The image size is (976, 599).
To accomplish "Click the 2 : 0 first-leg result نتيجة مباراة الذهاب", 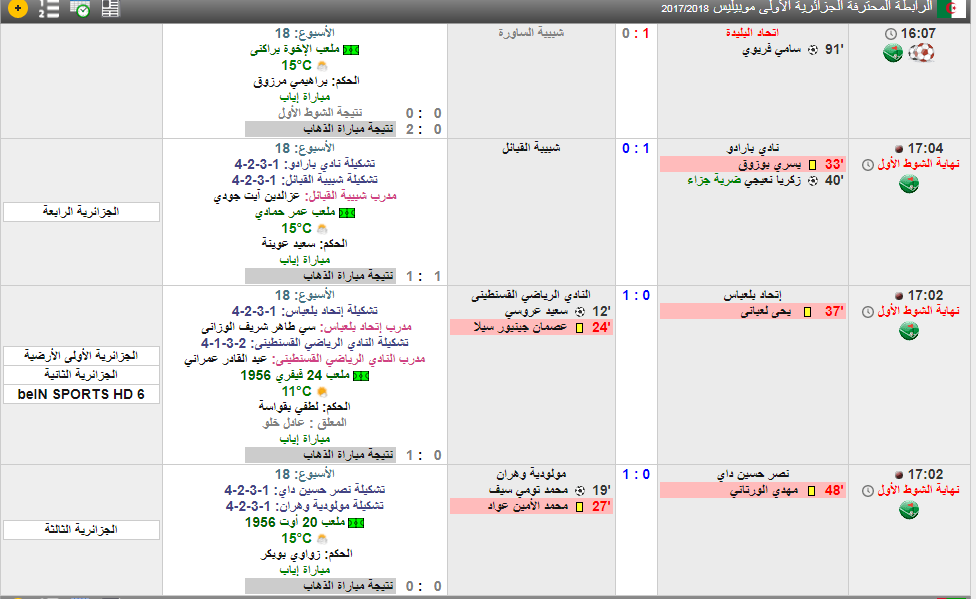I will coord(344,129).
